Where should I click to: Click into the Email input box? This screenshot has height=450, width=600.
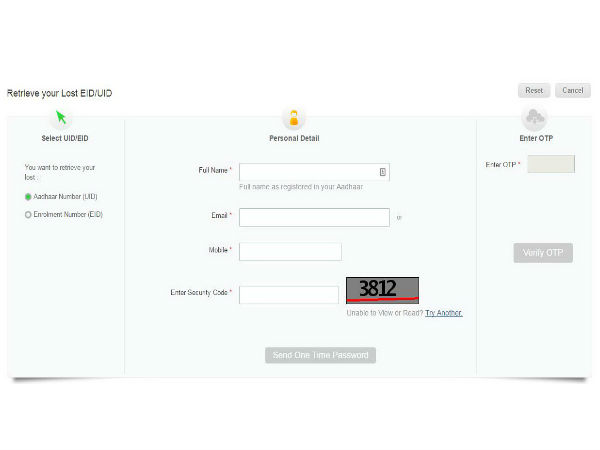314,217
